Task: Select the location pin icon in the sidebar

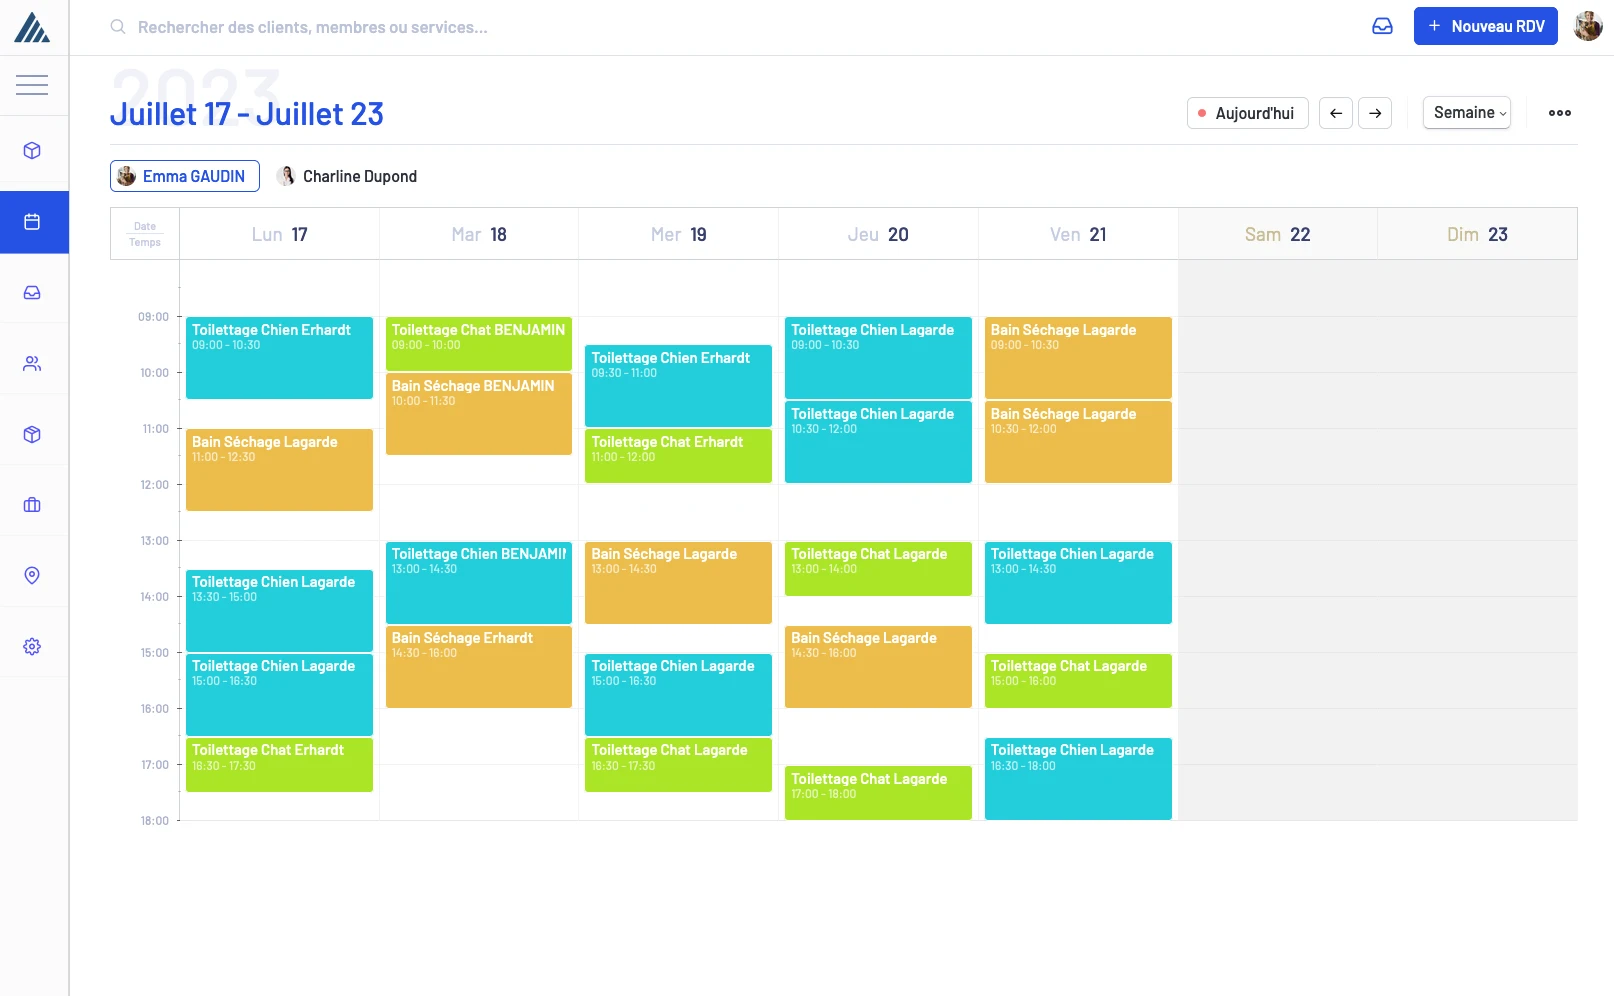Action: pos(32,575)
